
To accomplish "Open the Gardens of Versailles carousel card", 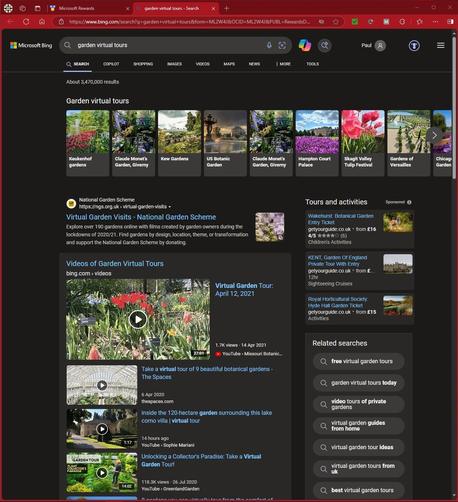I will [409, 143].
